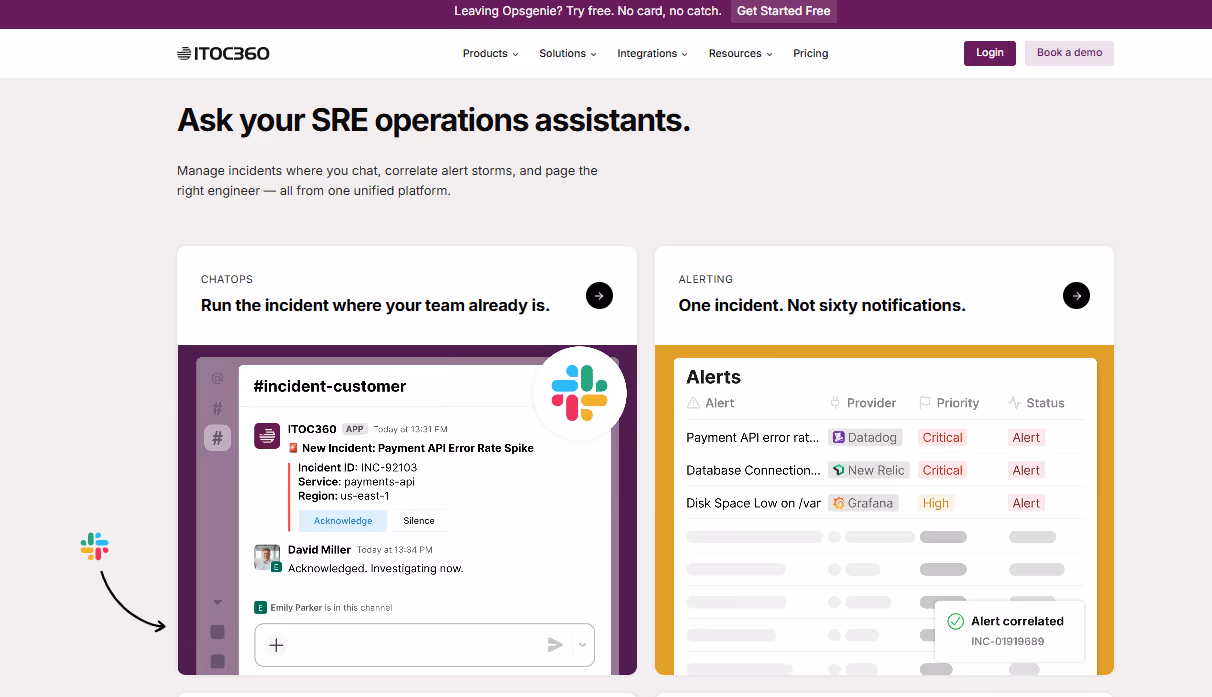Click the ChatOps card headline
This screenshot has width=1212, height=697.
(x=375, y=305)
